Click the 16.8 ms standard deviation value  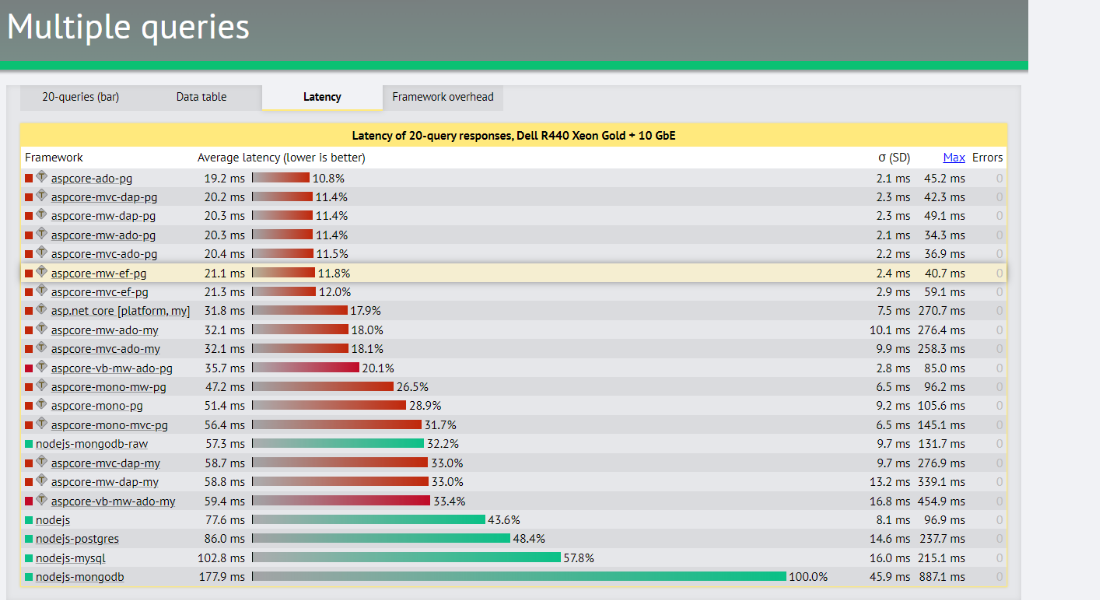[890, 501]
